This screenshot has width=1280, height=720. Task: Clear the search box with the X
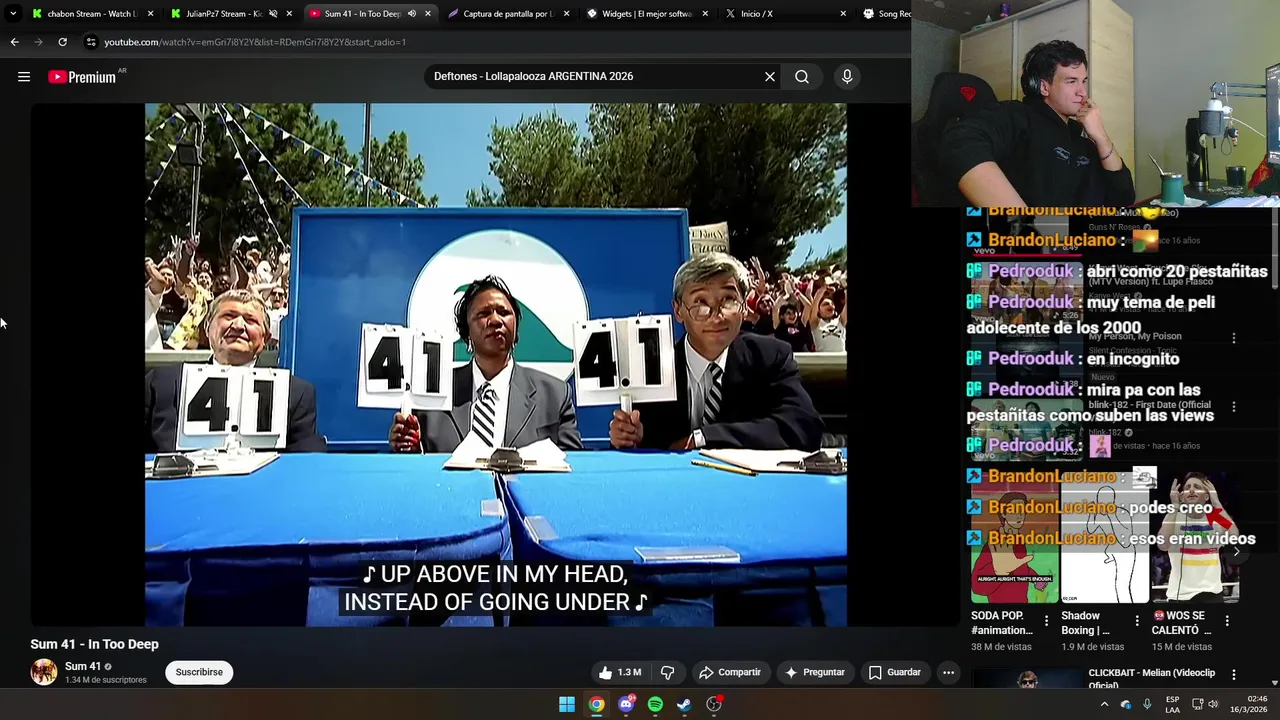(x=770, y=77)
